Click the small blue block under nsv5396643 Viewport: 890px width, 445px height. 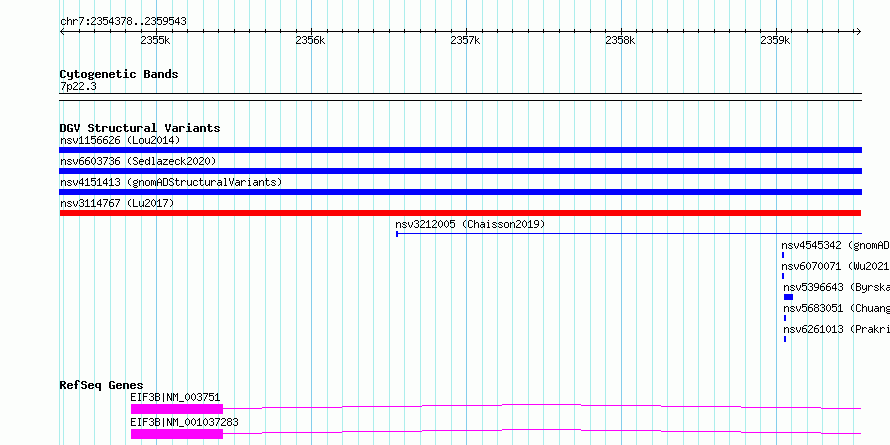coord(788,297)
